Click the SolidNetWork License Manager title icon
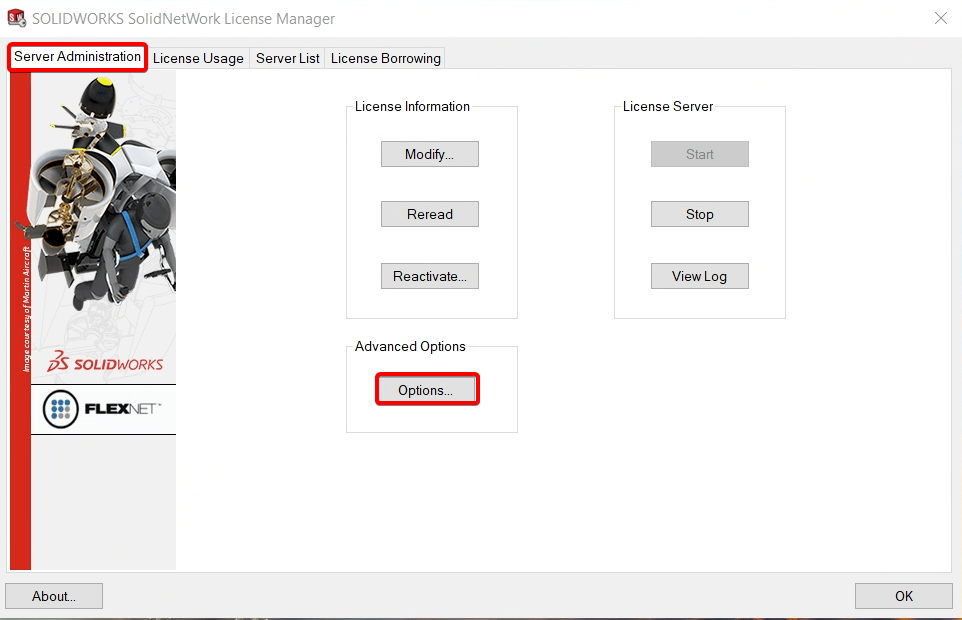Viewport: 962px width, 620px height. (x=17, y=18)
